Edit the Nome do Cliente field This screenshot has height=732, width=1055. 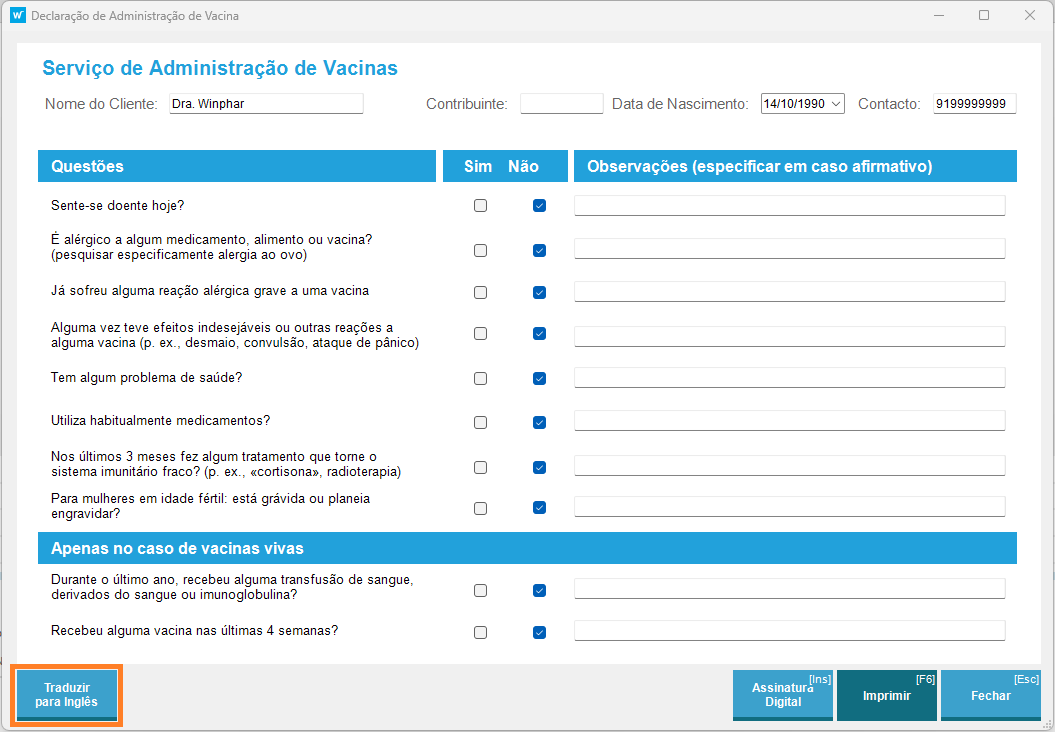click(x=265, y=104)
